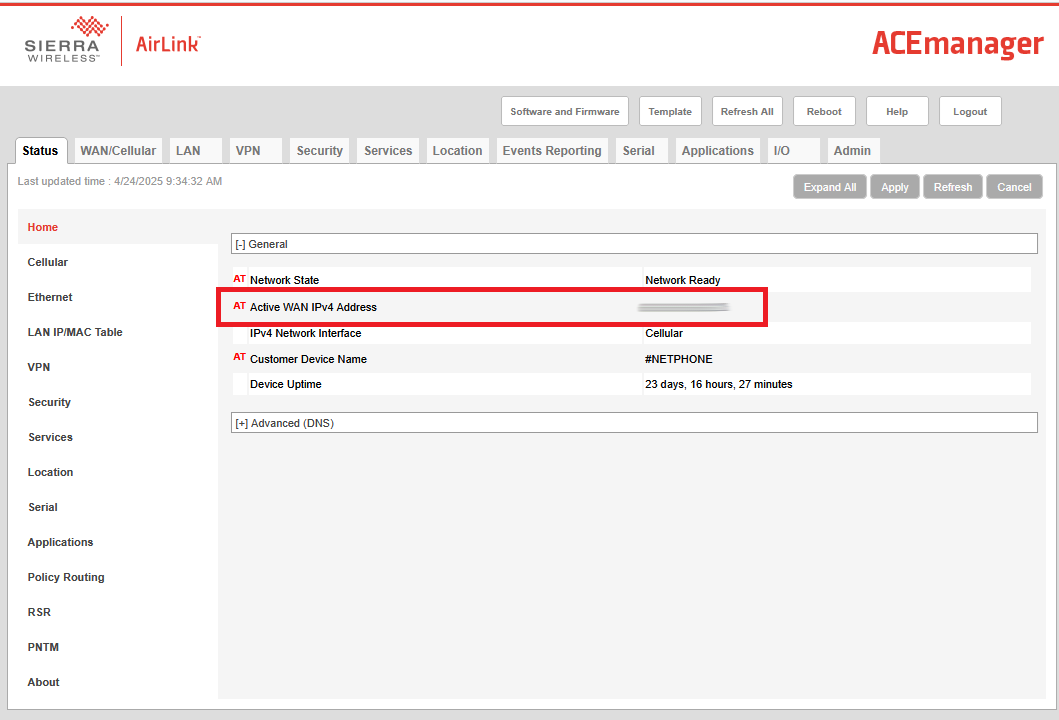Screen dimensions: 1059x720
Task: Open Applications in the side menu
Action: coord(60,542)
